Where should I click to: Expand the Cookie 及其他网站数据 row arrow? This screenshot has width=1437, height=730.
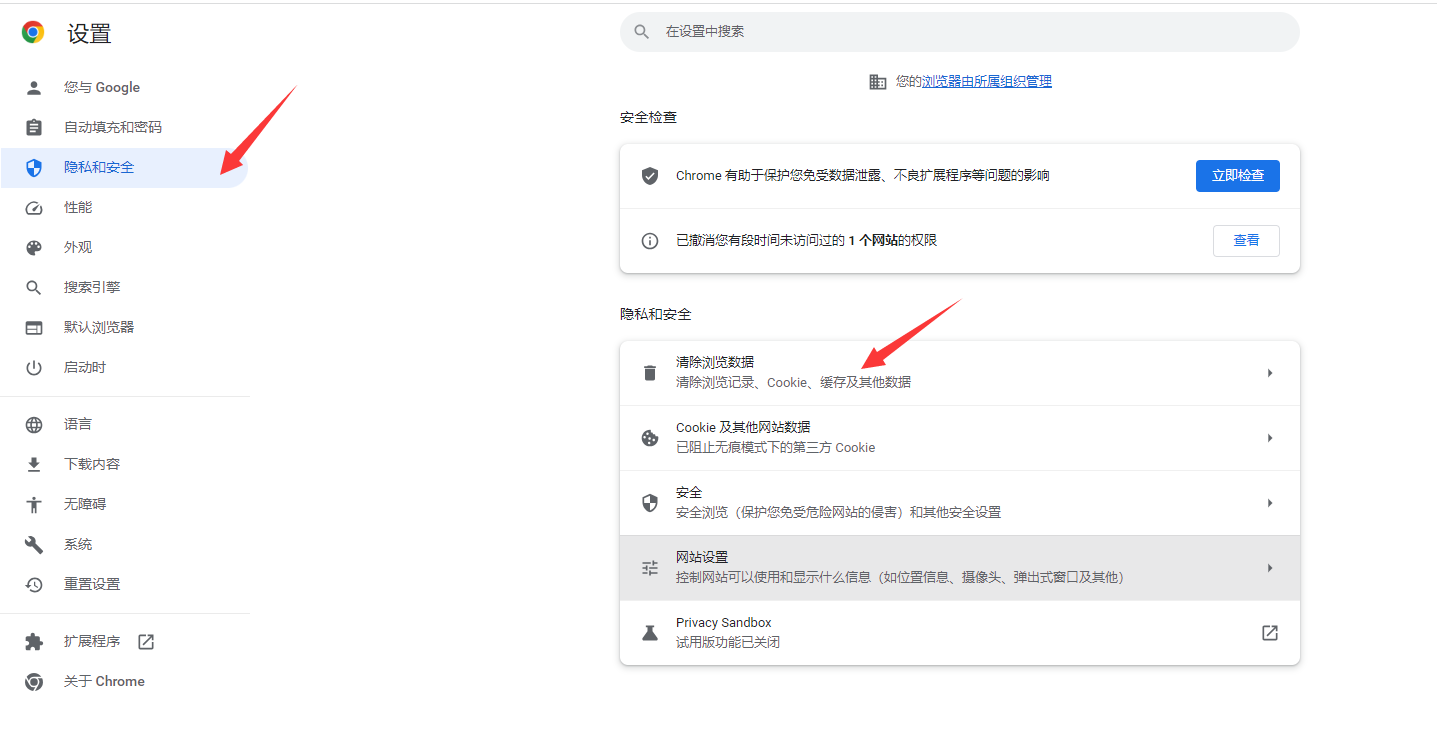coord(1270,438)
